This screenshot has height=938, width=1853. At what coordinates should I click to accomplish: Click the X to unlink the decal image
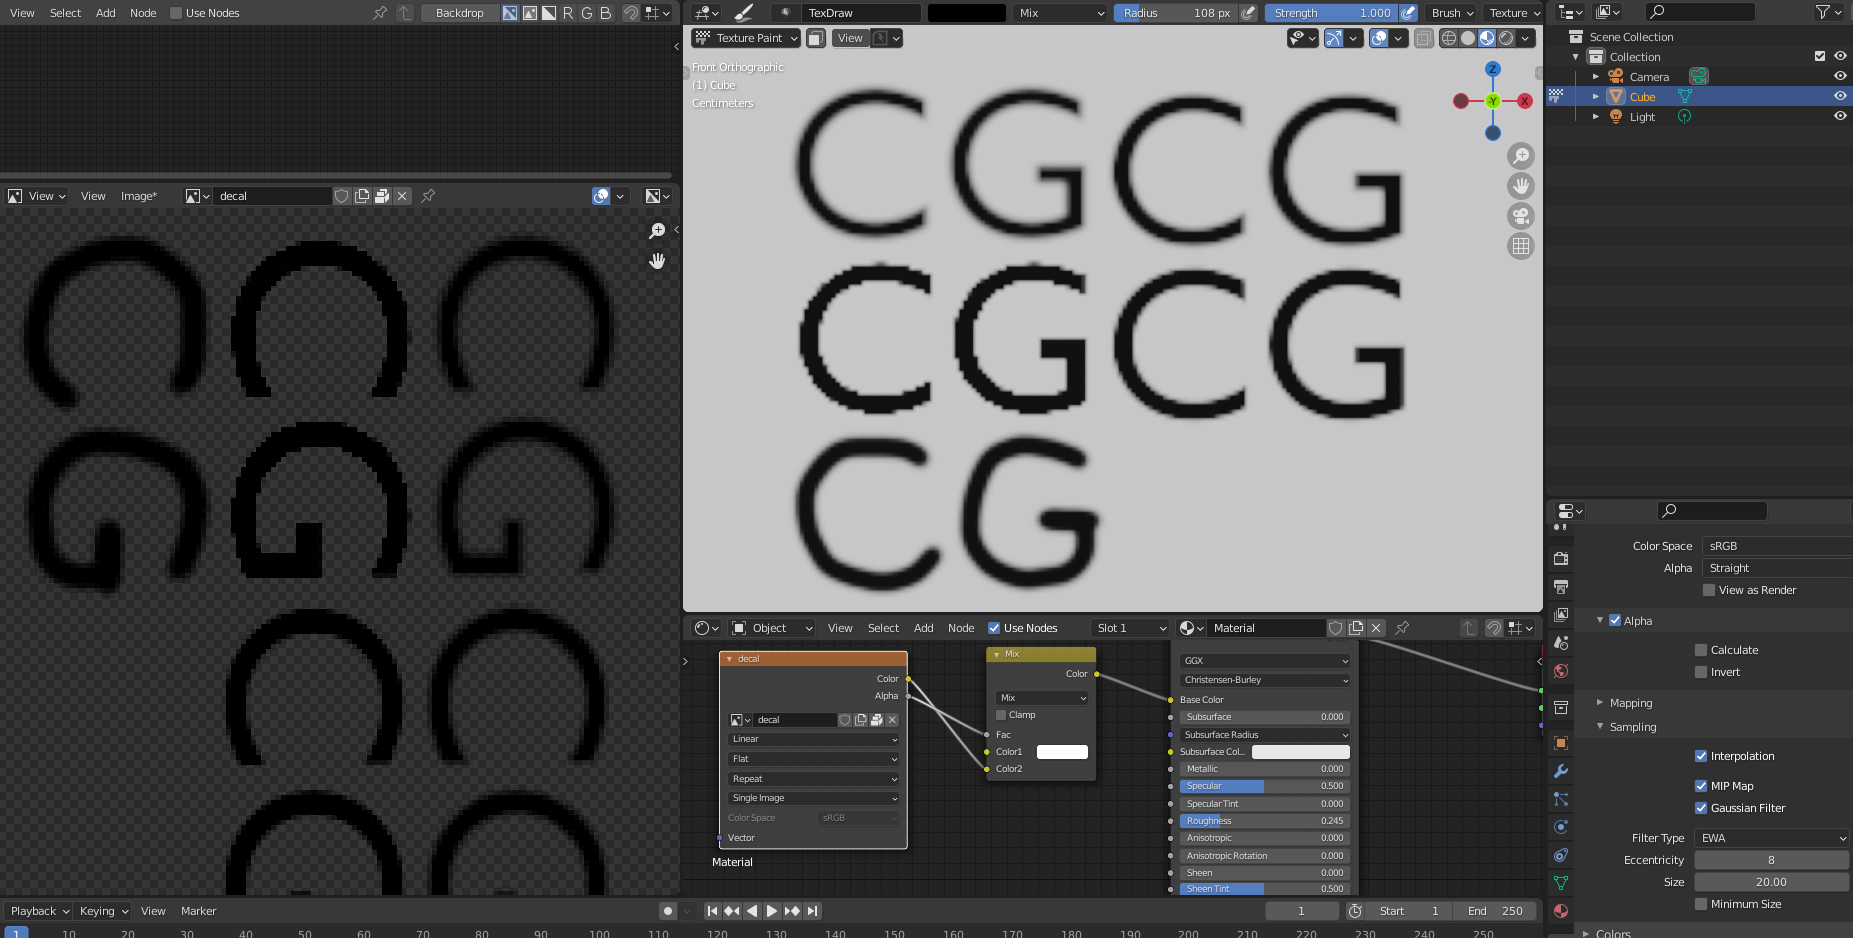[x=401, y=196]
